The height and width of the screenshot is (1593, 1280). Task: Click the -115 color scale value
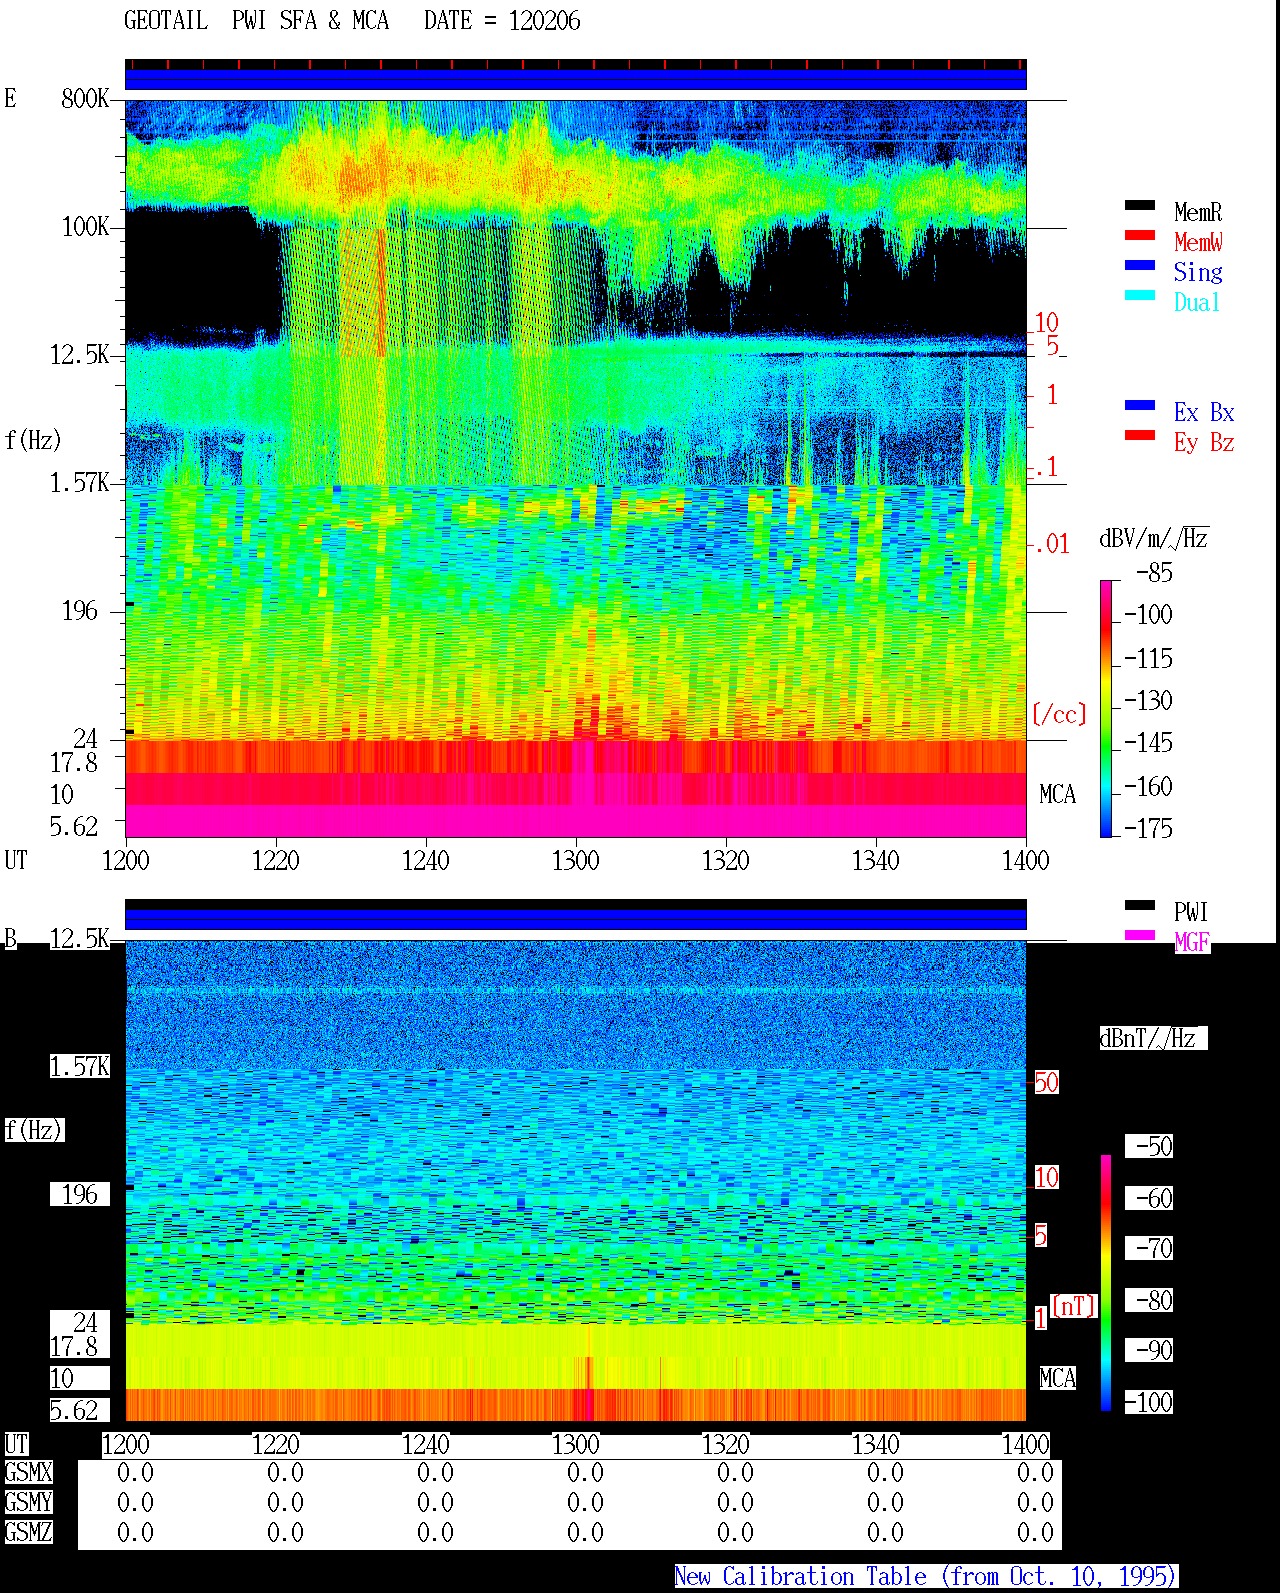(1148, 658)
